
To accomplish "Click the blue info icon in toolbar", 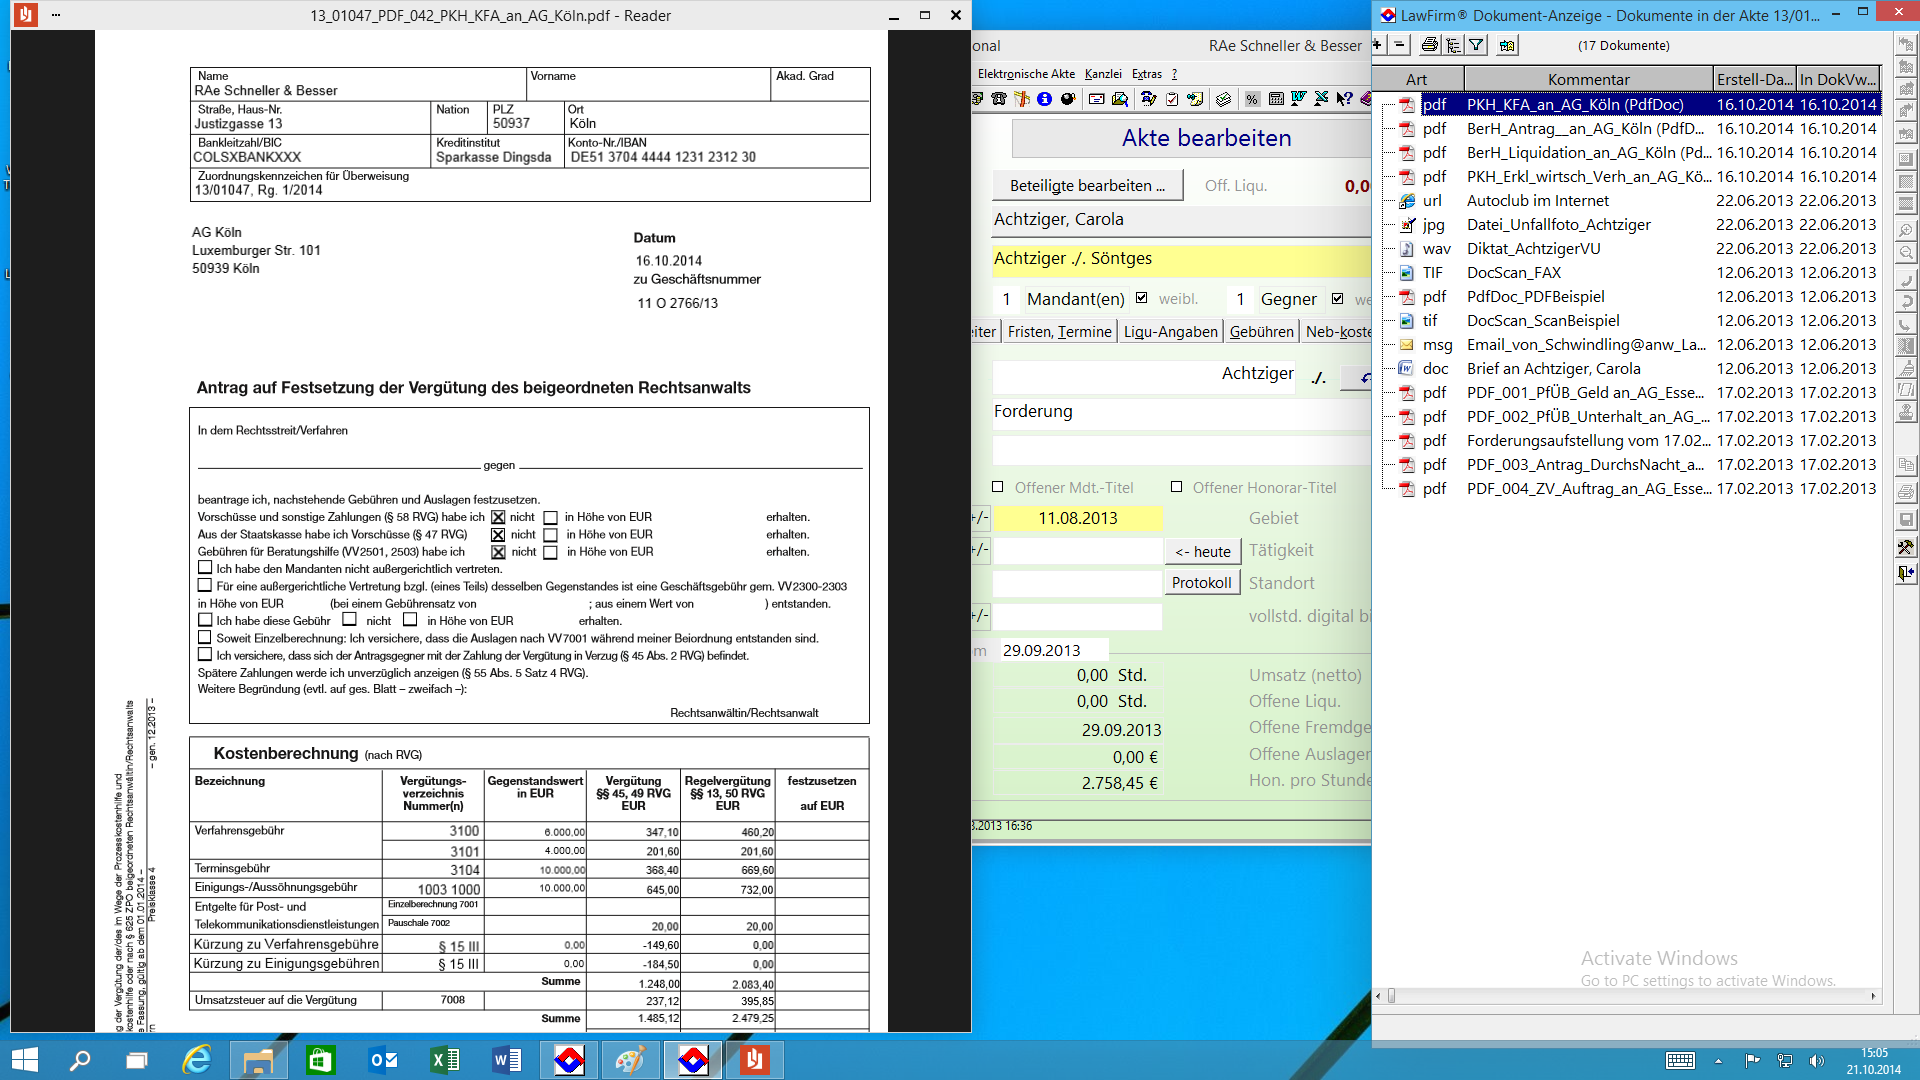I will [1044, 99].
